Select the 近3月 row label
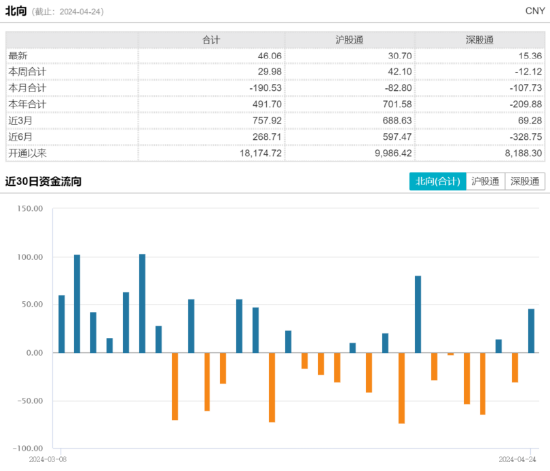Image resolution: width=550 pixels, height=471 pixels. coord(20,121)
